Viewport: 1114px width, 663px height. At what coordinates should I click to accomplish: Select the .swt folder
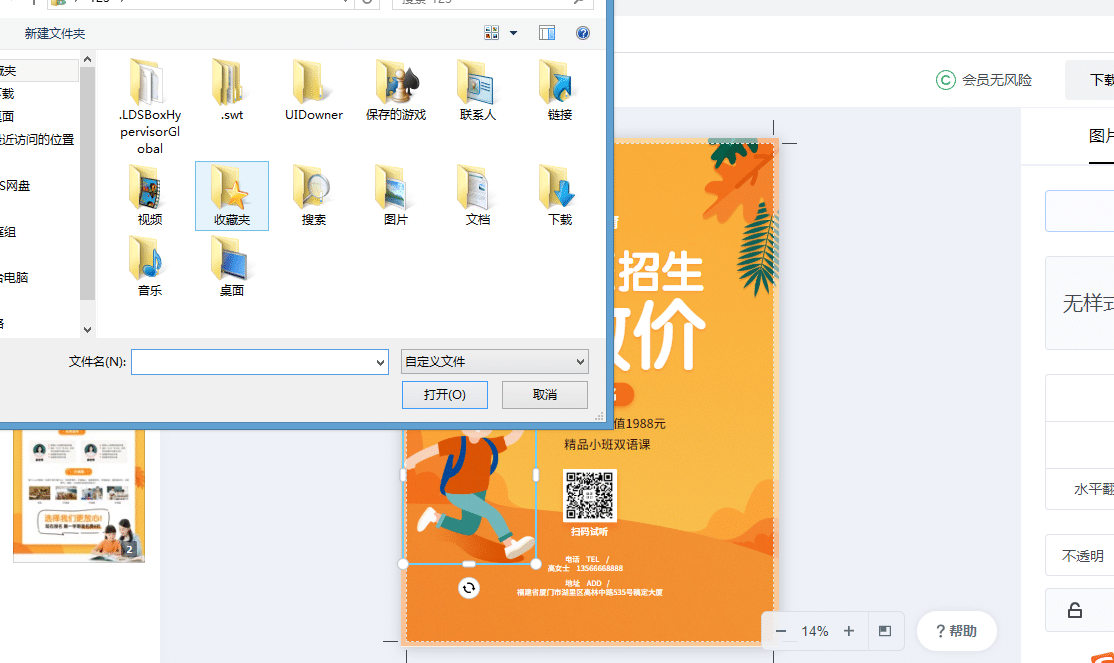(232, 90)
